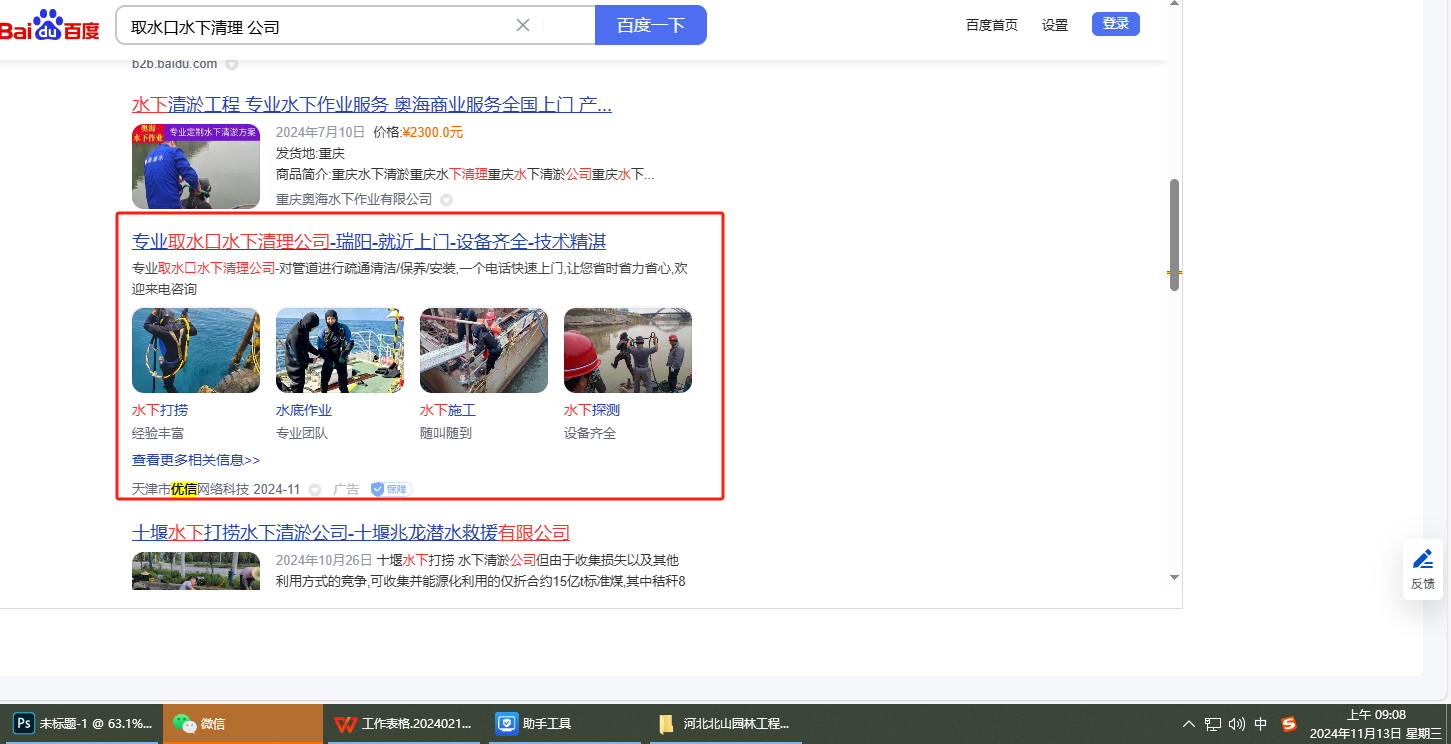
Task: Open the 十堰水下打捞水下清淤公司 result title
Action: click(x=351, y=532)
